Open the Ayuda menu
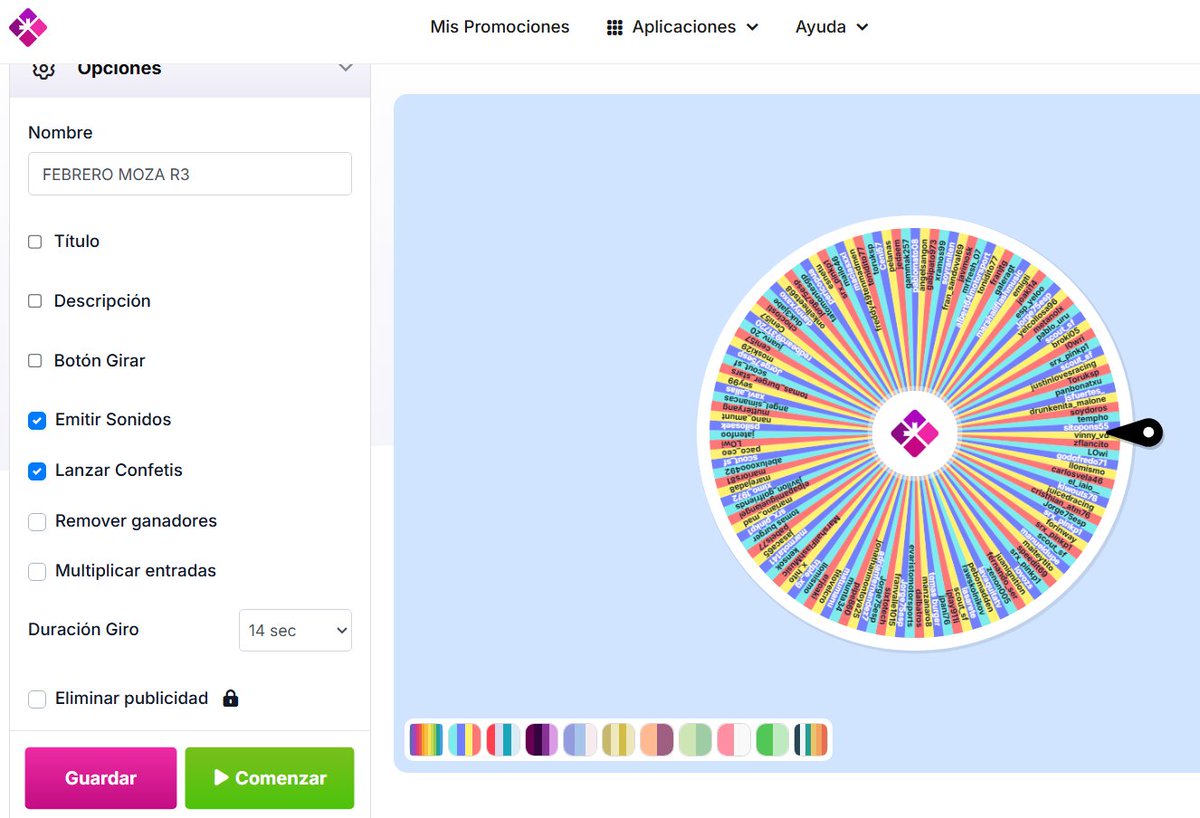Image resolution: width=1200 pixels, height=818 pixels. pyautogui.click(x=832, y=27)
